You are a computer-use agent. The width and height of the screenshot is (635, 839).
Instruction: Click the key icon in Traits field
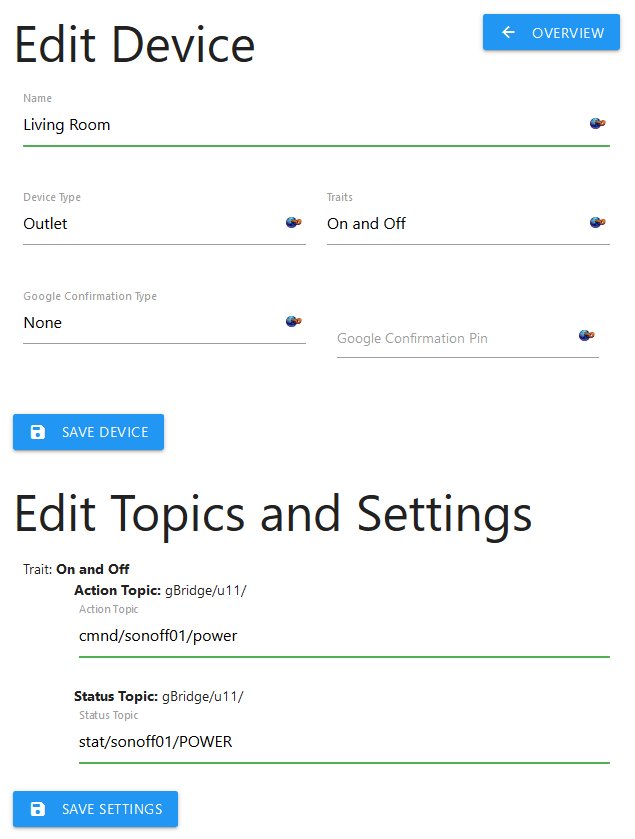click(x=598, y=222)
